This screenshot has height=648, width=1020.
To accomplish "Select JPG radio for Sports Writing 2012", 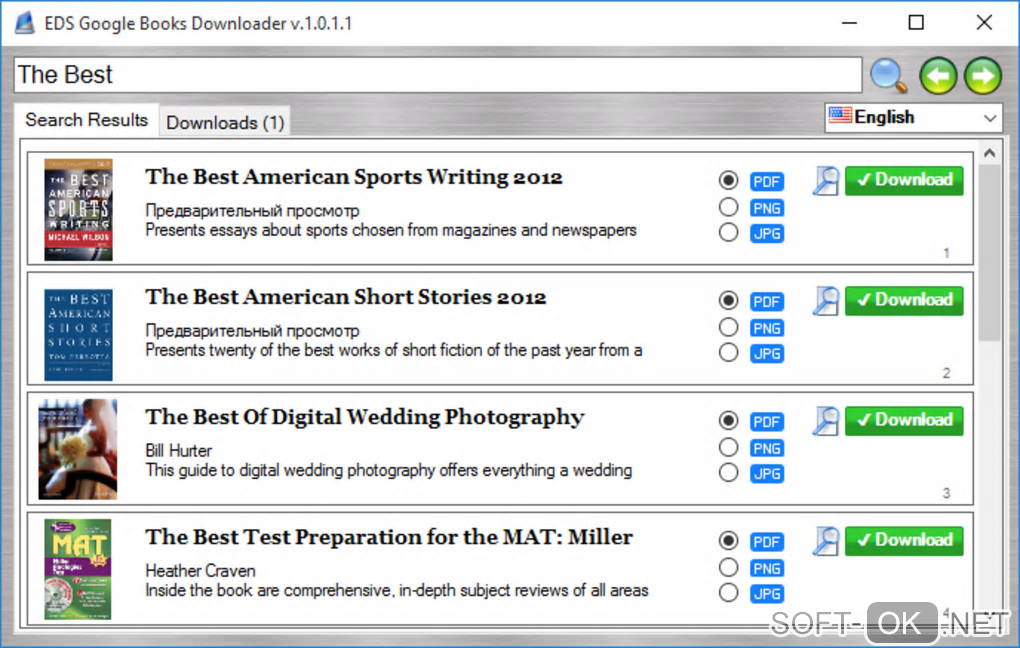I will [729, 232].
